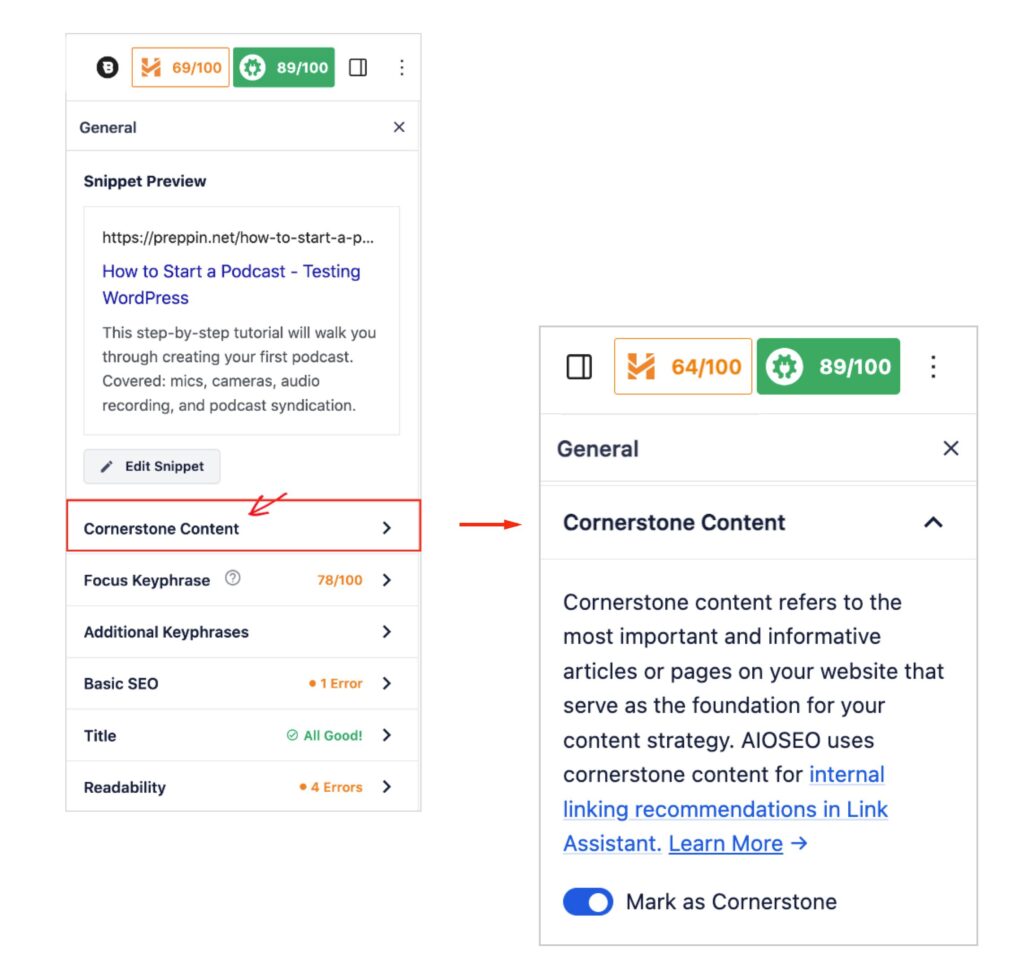Screen dimensions: 1024x964
Task: Click the 1 Error status label
Action: [335, 683]
